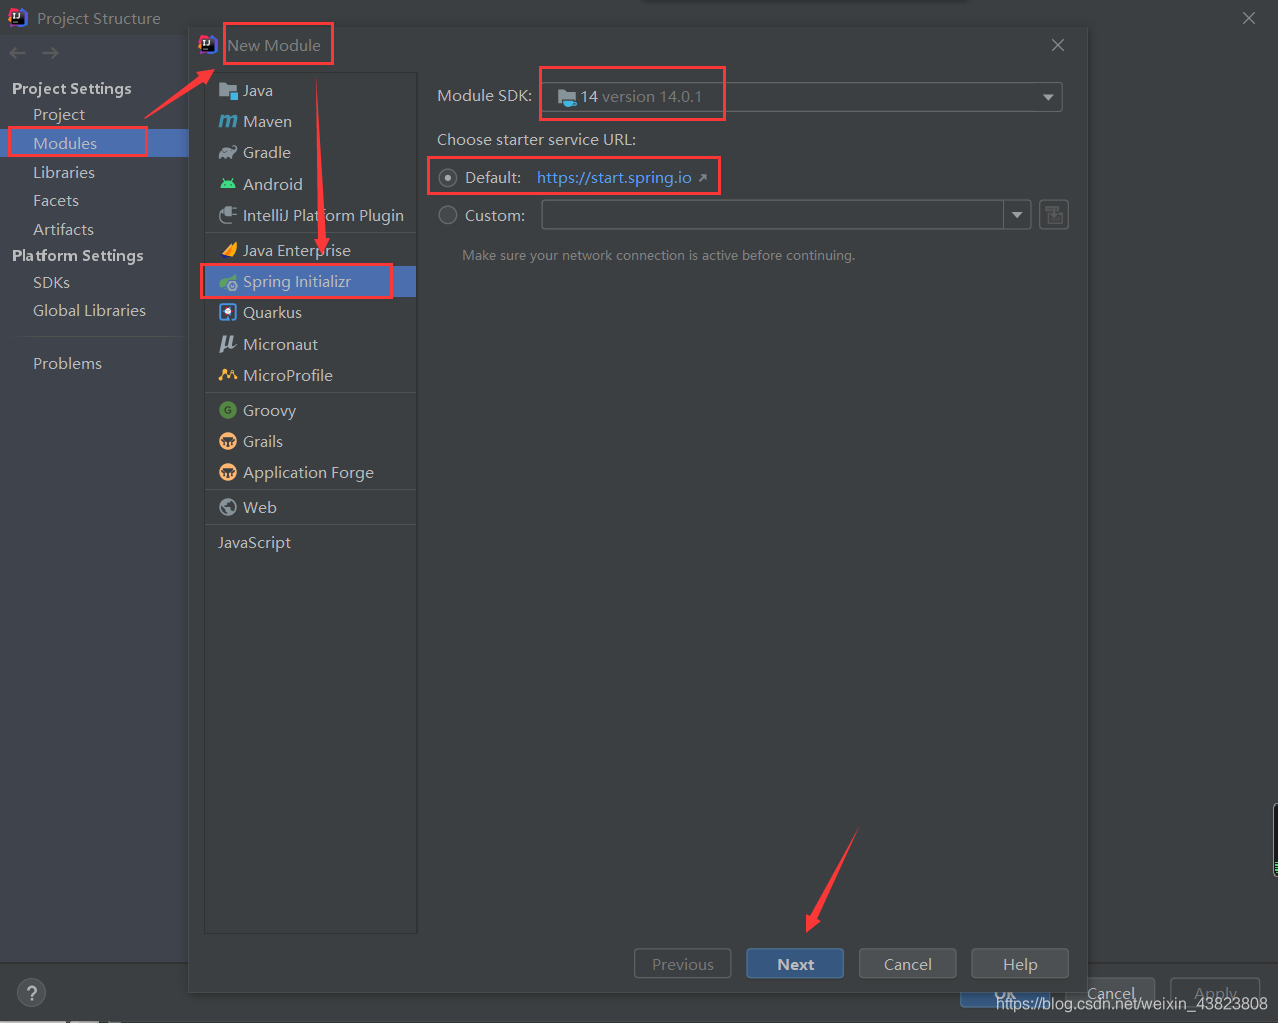
Task: Select the Default starter URL radio button
Action: pos(448,178)
